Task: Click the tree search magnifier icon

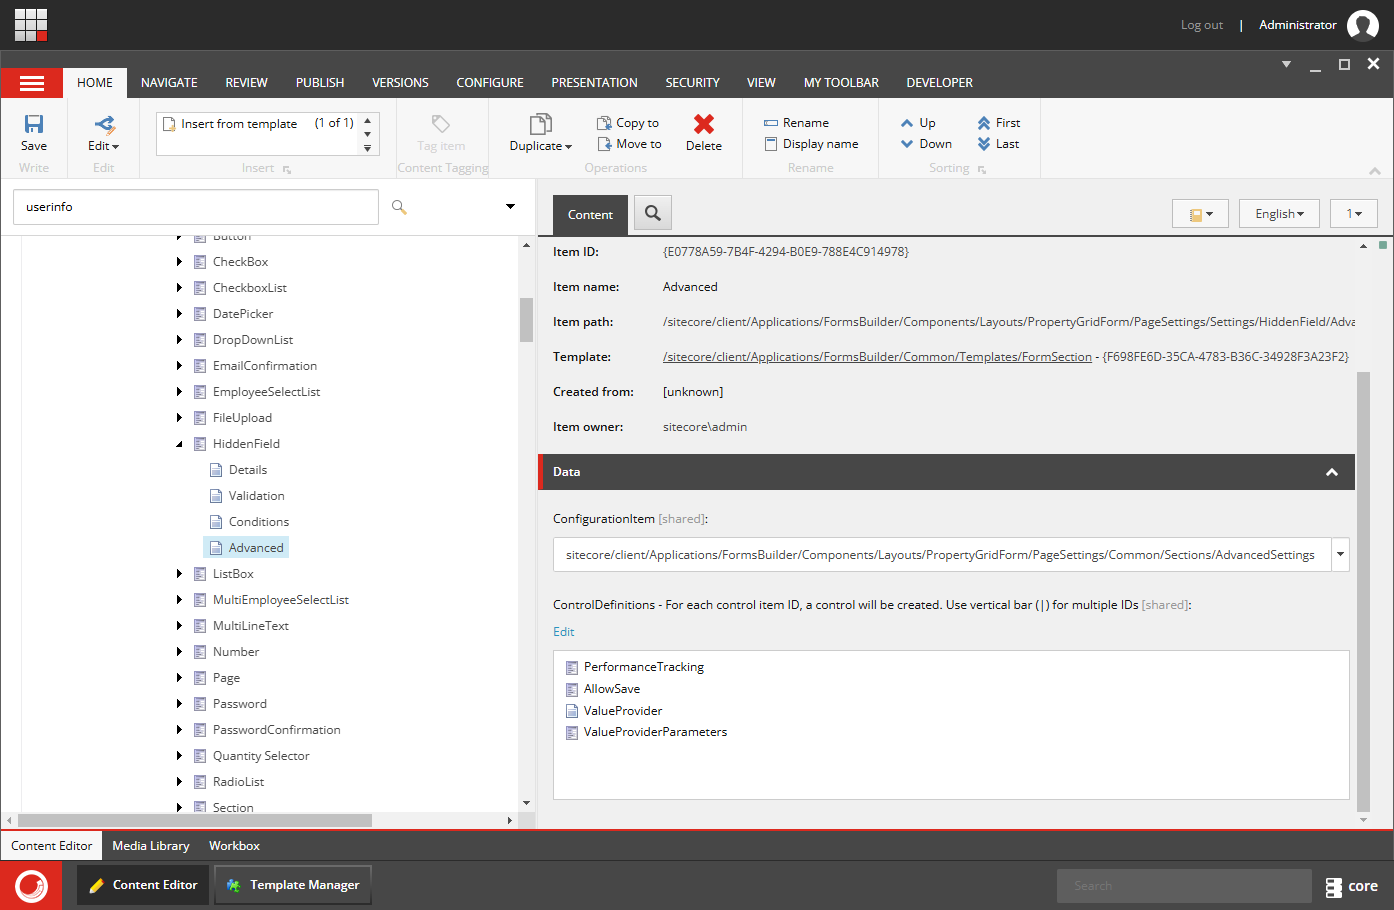Action: tap(399, 207)
